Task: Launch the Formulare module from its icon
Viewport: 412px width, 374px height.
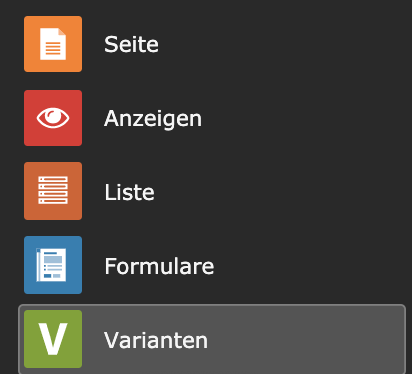Action: 53,265
